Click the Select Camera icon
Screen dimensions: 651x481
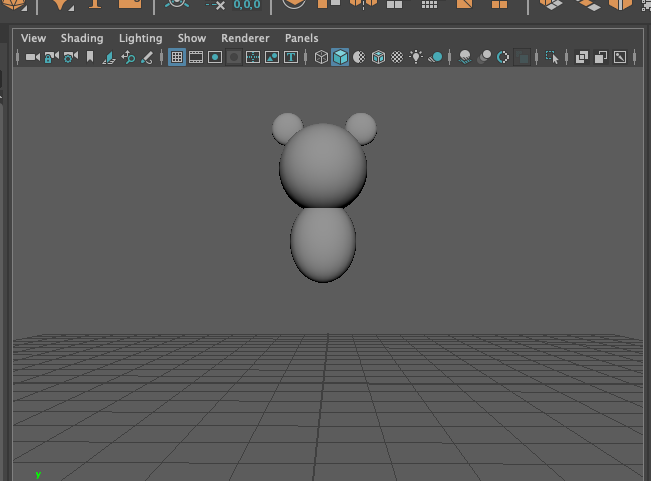(33, 57)
